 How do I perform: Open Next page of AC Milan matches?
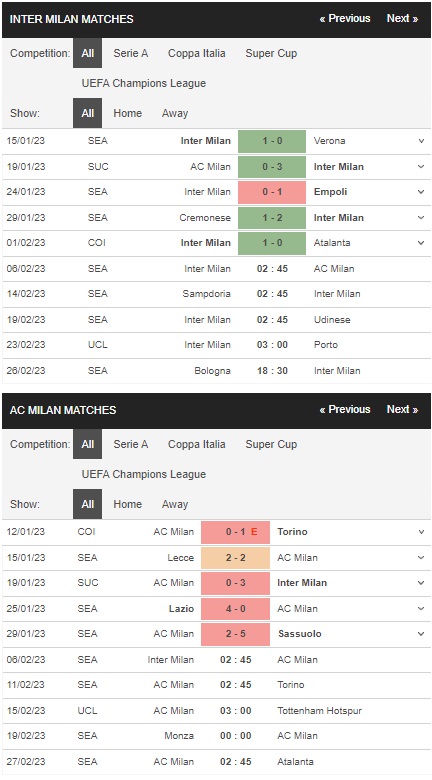click(402, 409)
